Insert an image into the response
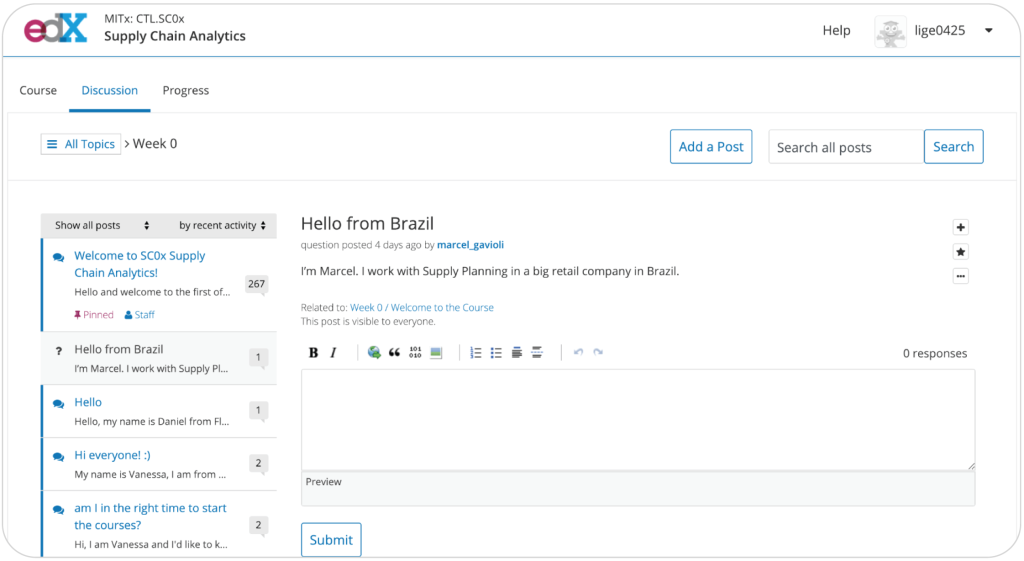Screen dimensions: 1024x561 tap(436, 353)
